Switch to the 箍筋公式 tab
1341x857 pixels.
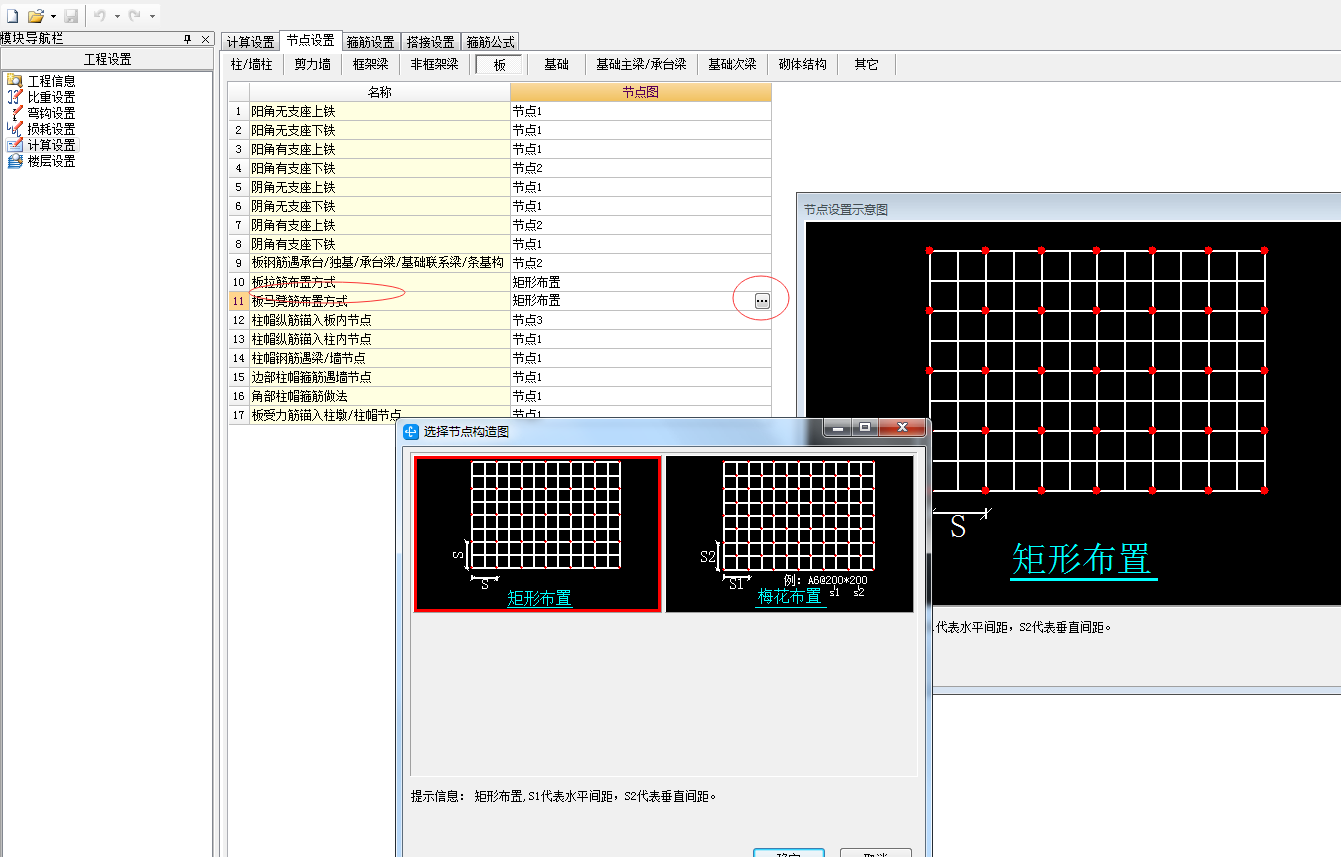[491, 42]
